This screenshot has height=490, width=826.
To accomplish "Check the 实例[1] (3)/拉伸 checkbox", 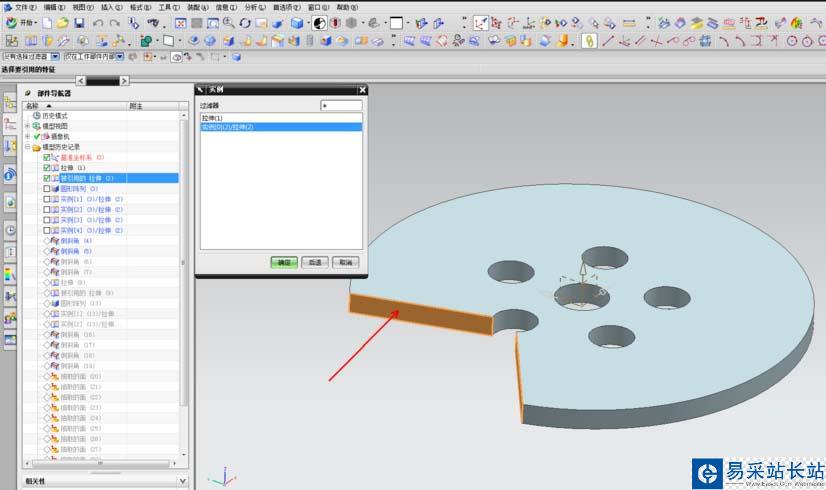I will (47, 199).
